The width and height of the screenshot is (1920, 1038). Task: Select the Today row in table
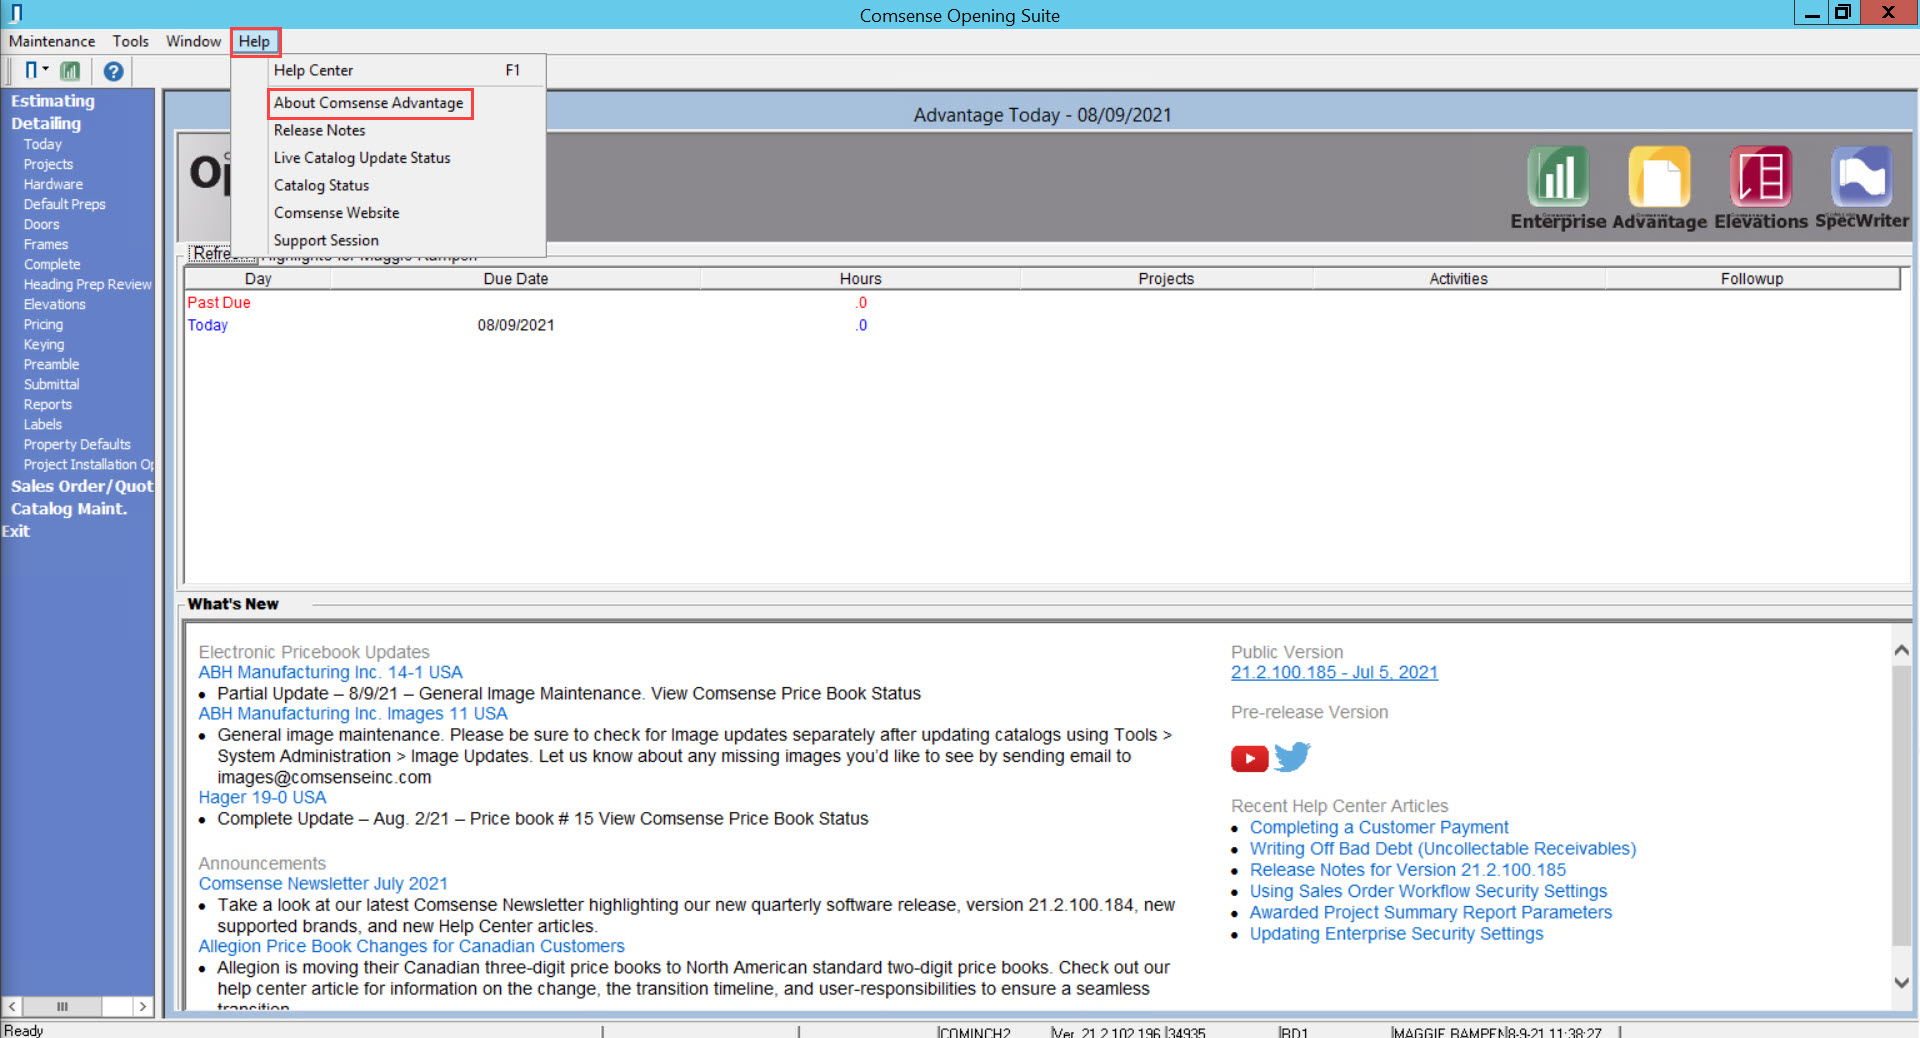pyautogui.click(x=1042, y=325)
